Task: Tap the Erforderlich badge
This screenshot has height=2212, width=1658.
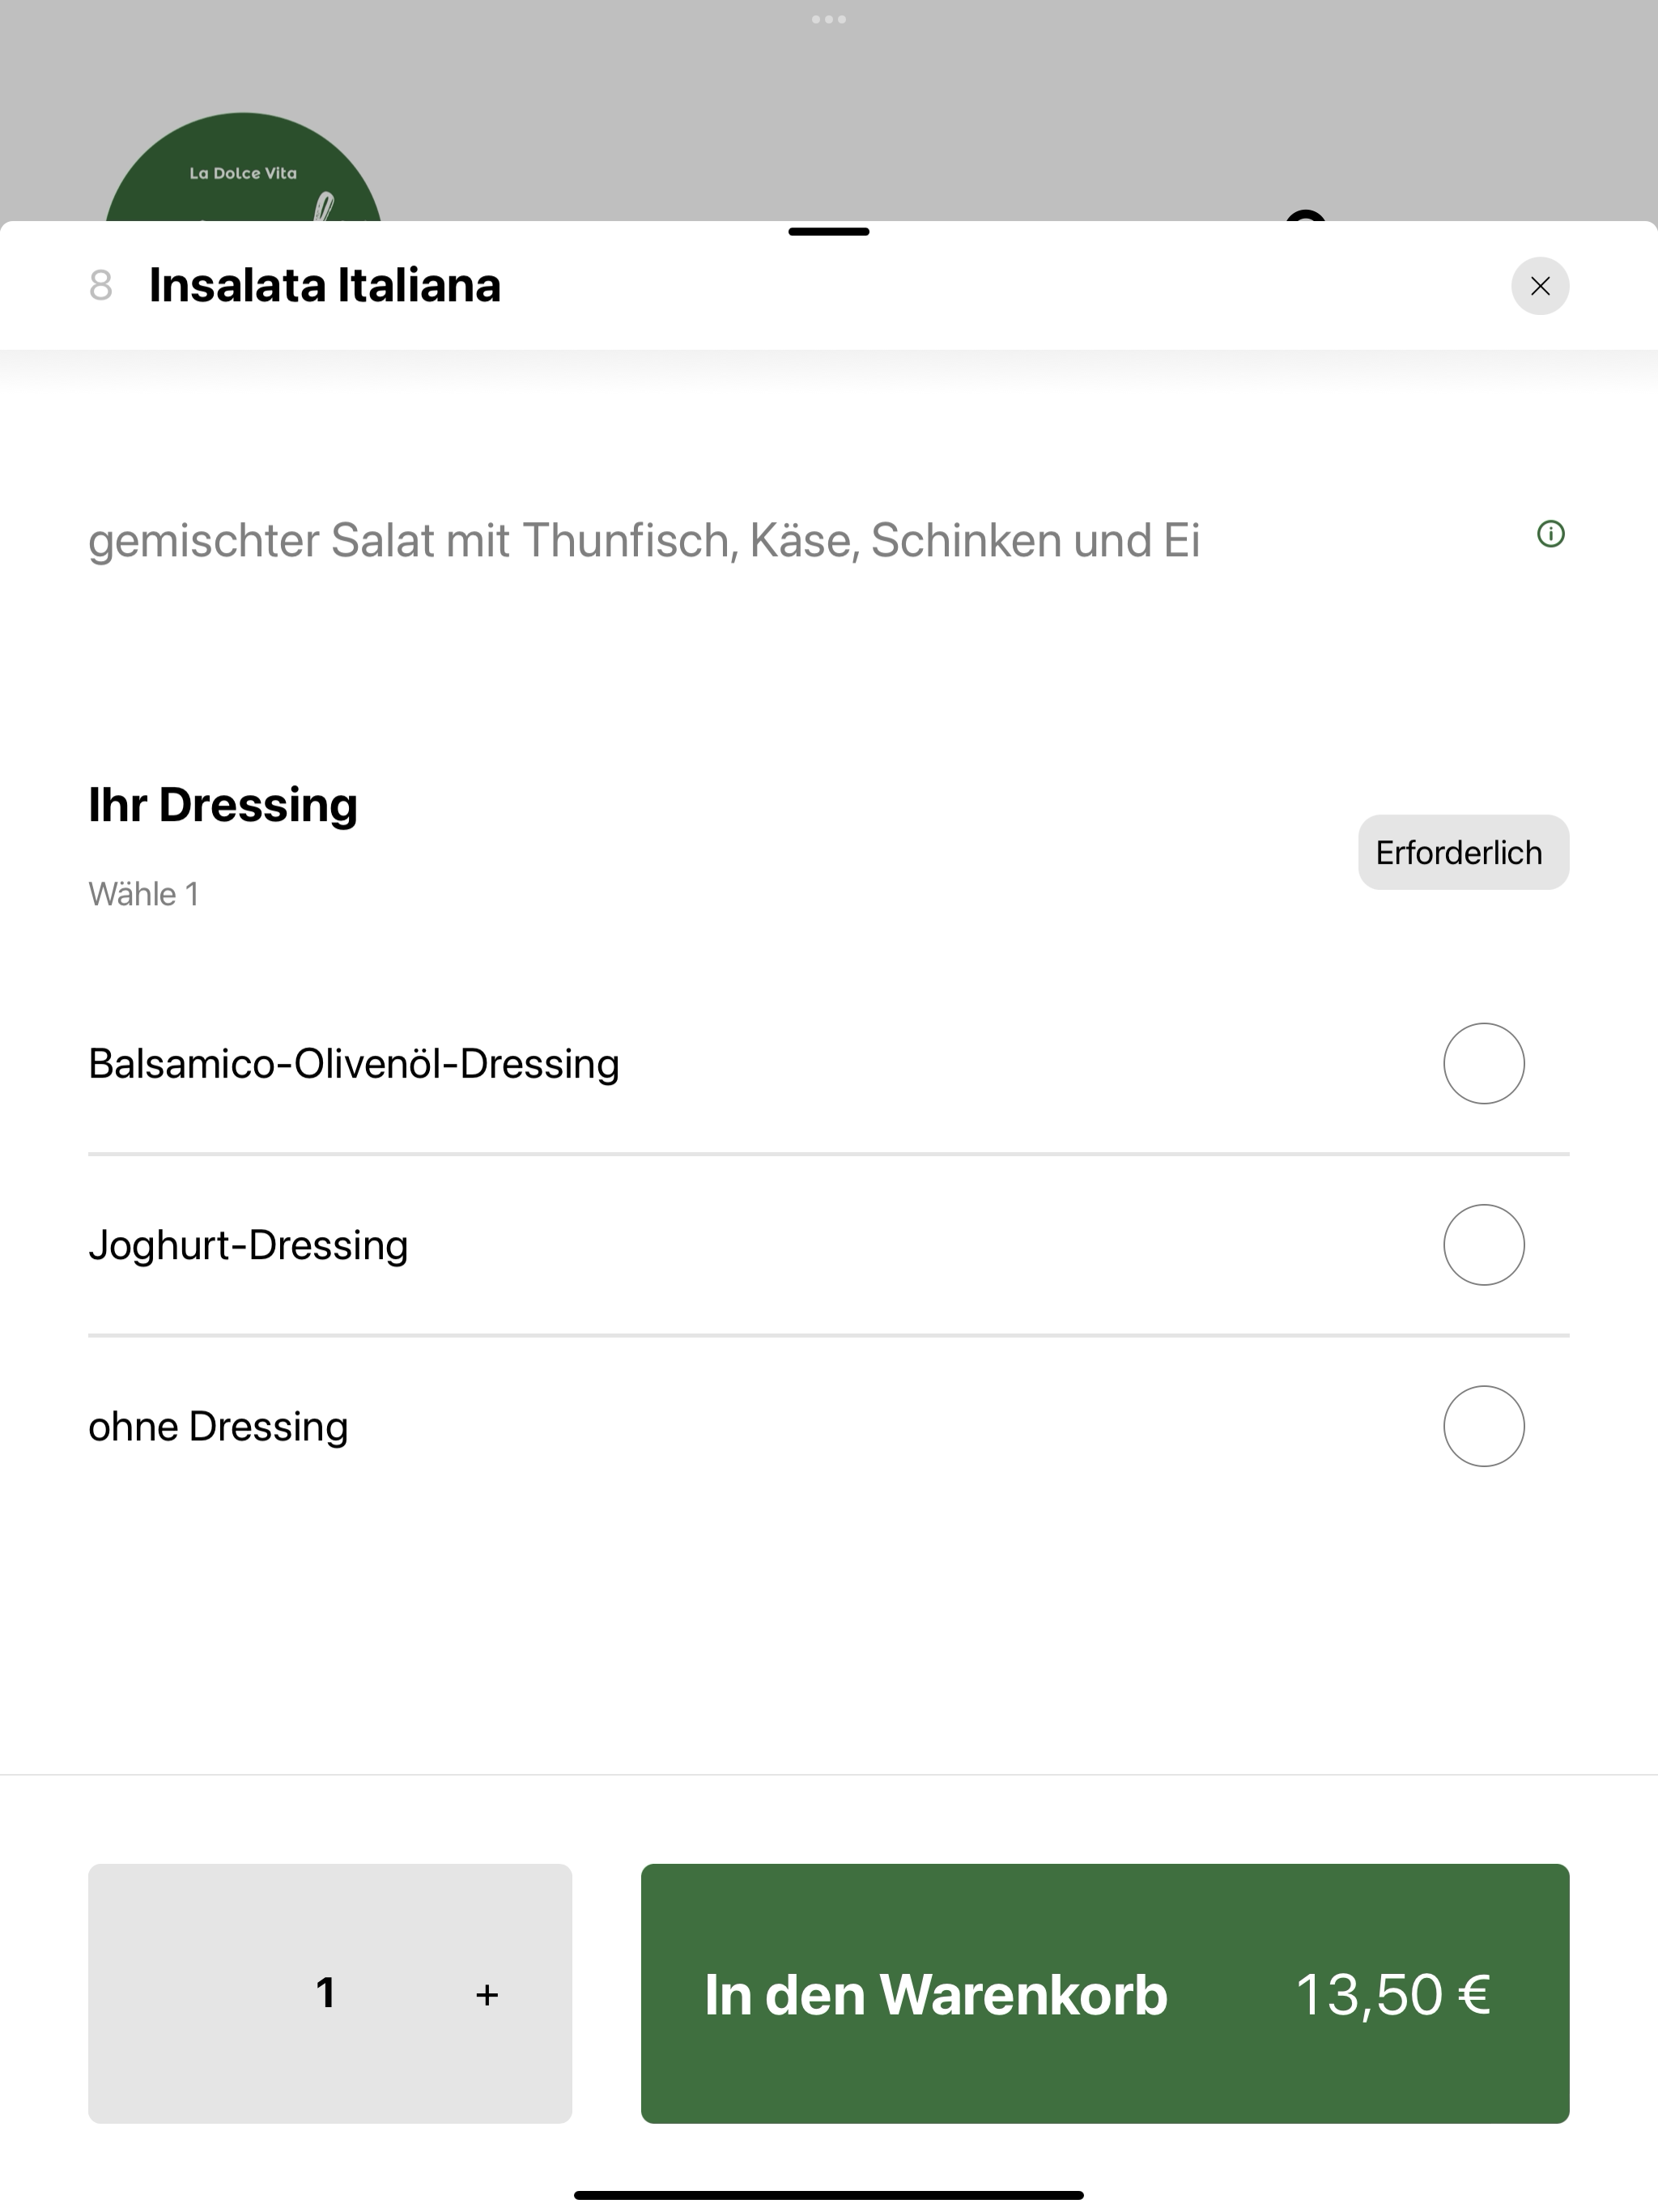Action: click(x=1463, y=852)
